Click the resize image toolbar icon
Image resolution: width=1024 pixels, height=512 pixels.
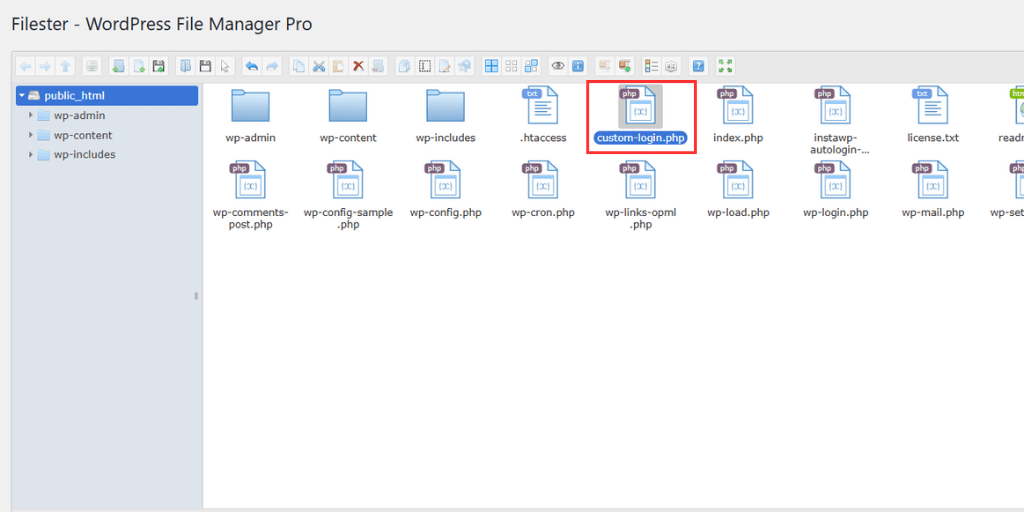tap(465, 66)
